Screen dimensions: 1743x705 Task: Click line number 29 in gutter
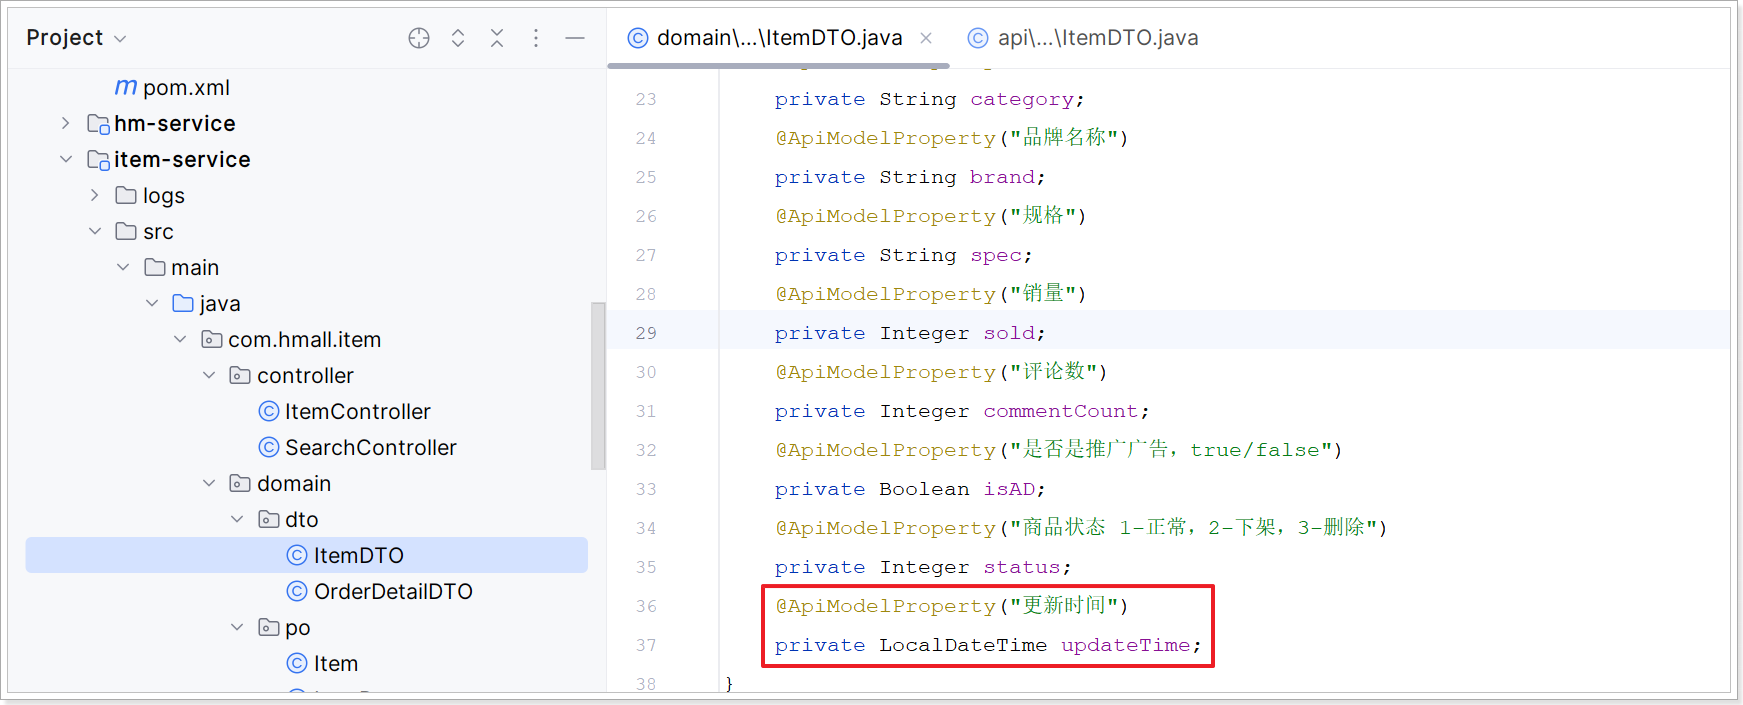click(x=646, y=333)
